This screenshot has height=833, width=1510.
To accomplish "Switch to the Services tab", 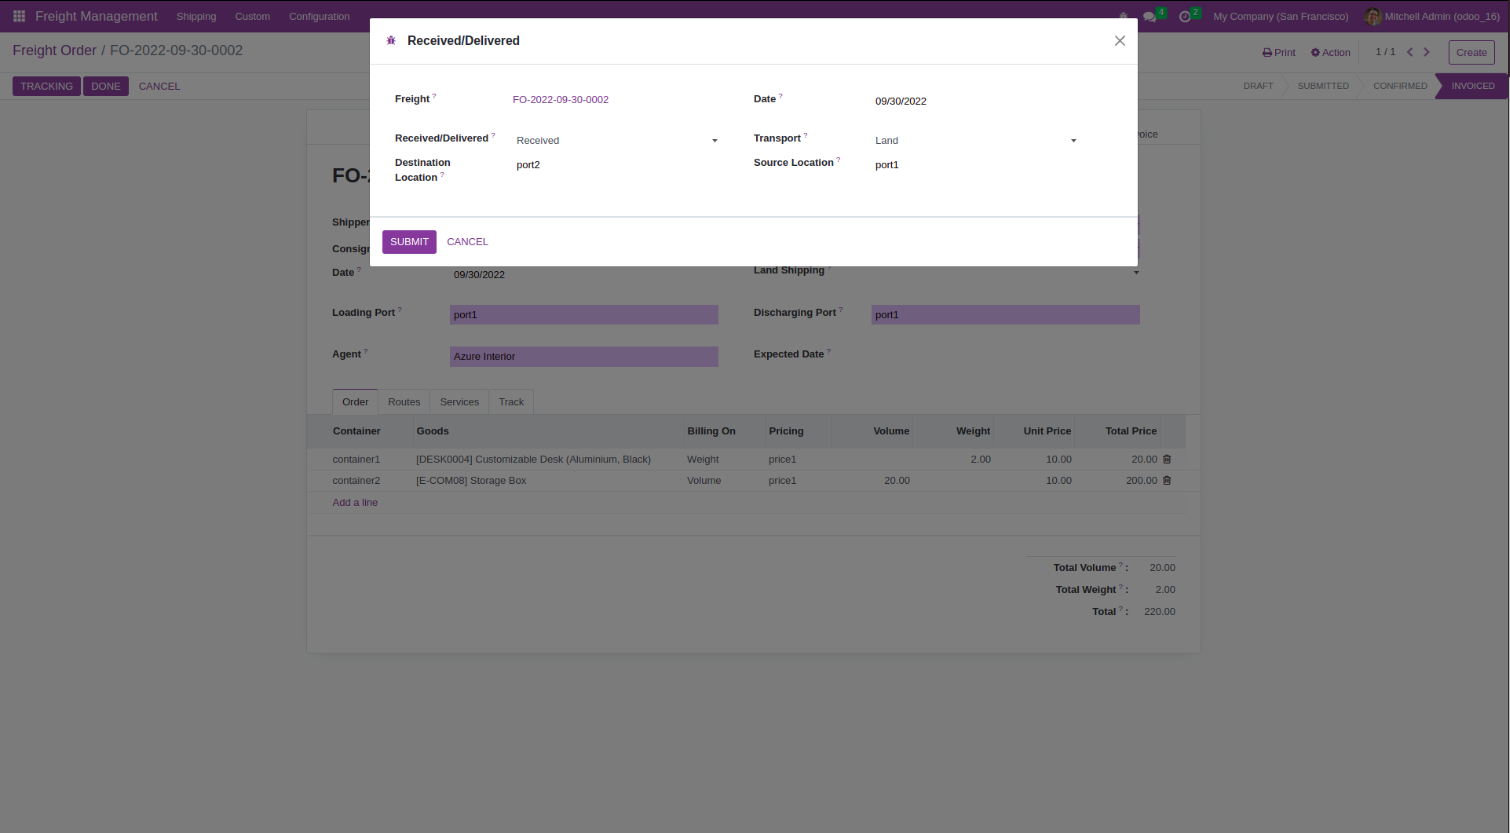I will click(459, 402).
